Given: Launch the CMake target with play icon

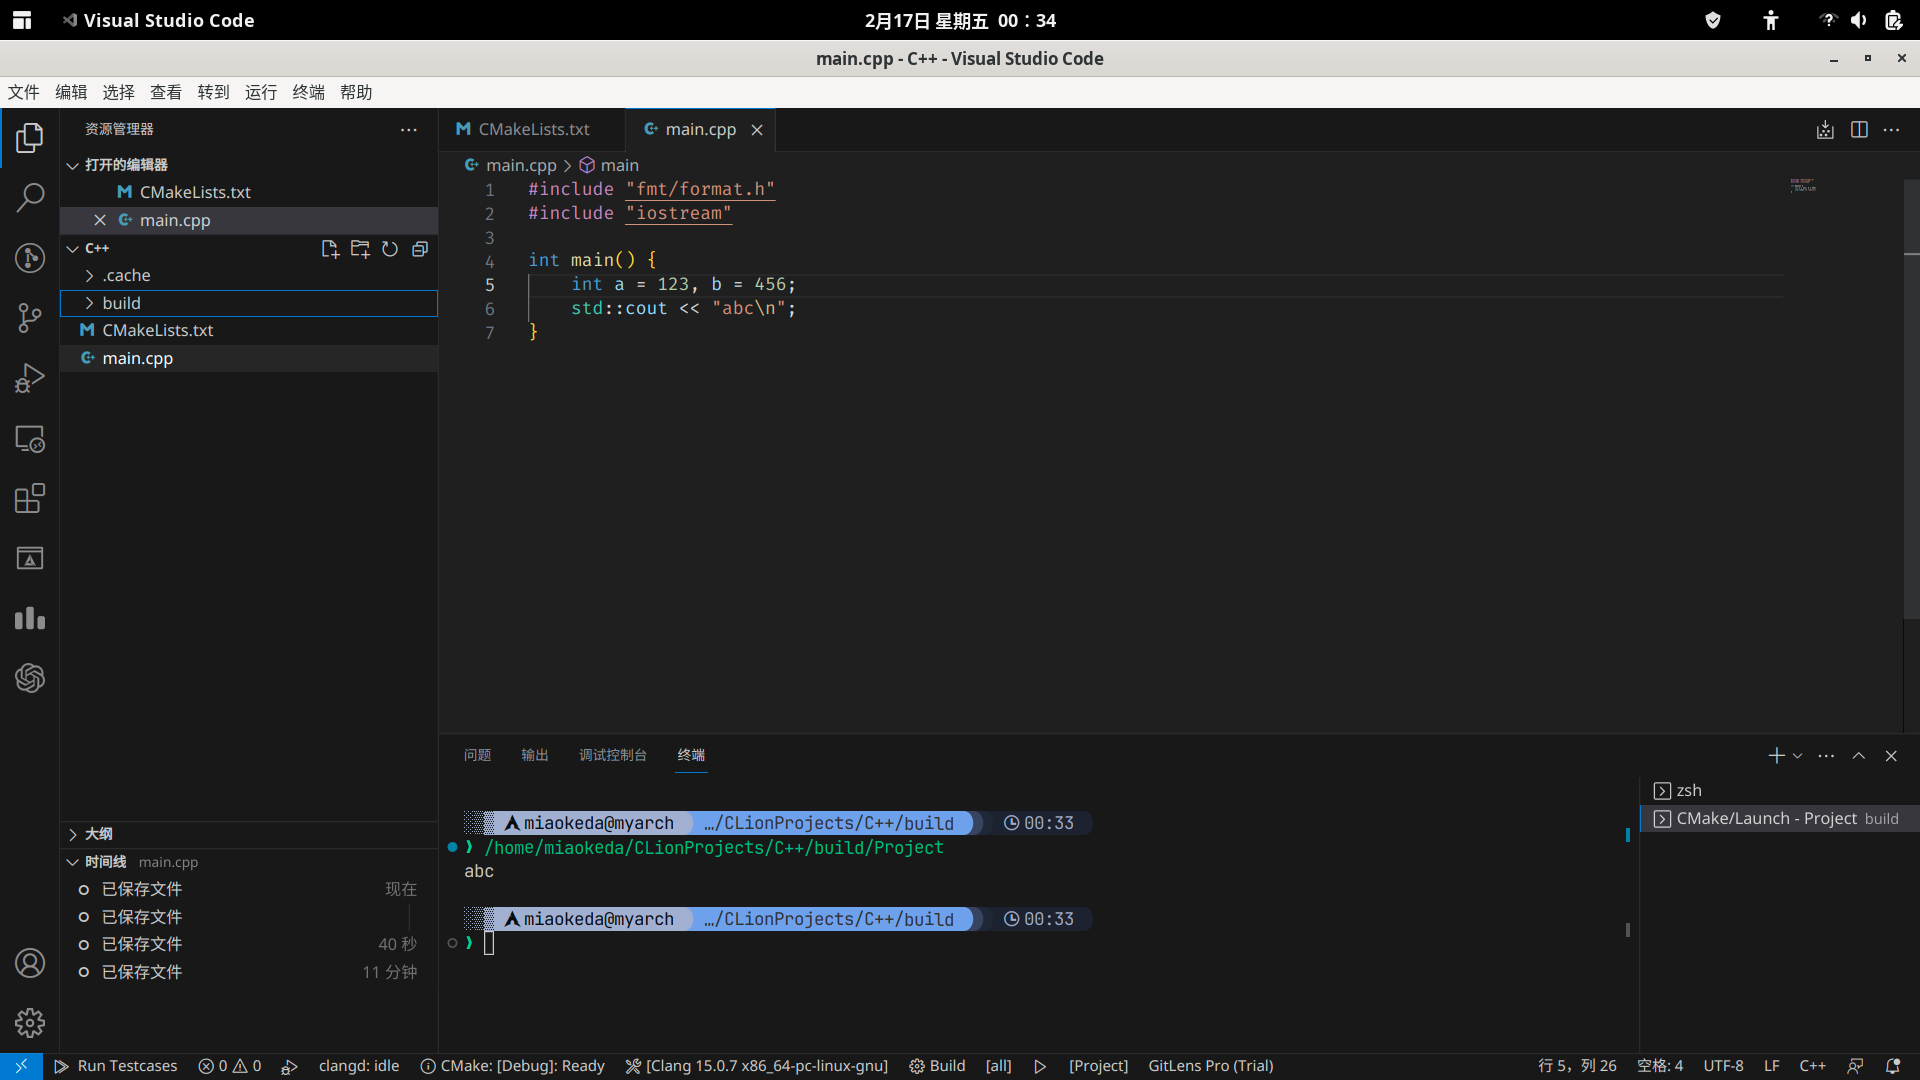Looking at the screenshot, I should click(x=1040, y=1066).
